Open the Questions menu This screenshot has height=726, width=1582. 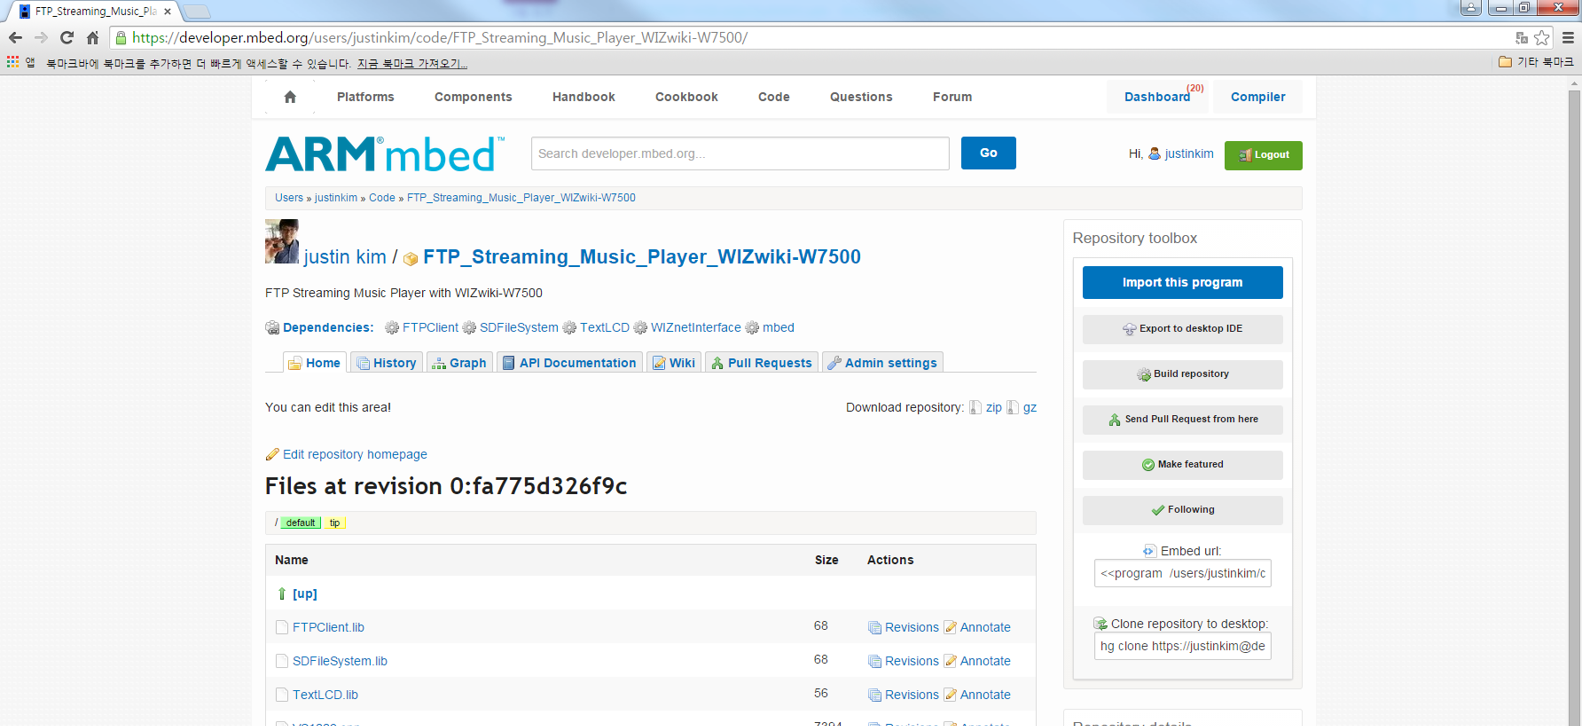click(x=861, y=97)
